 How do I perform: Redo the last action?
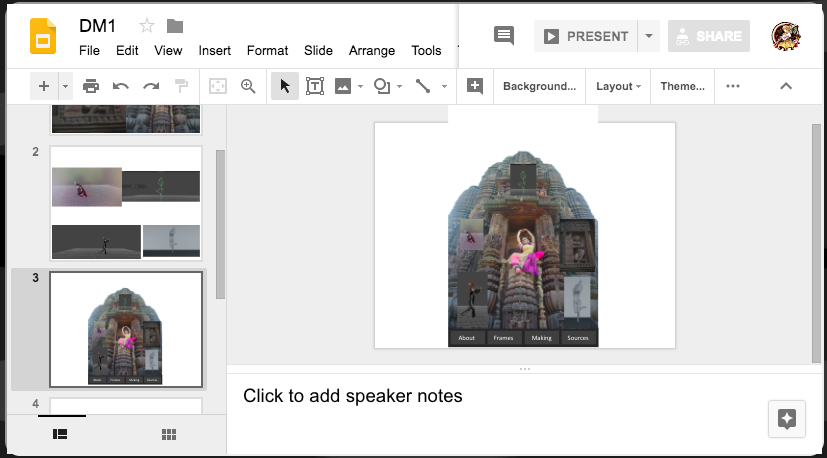point(151,86)
